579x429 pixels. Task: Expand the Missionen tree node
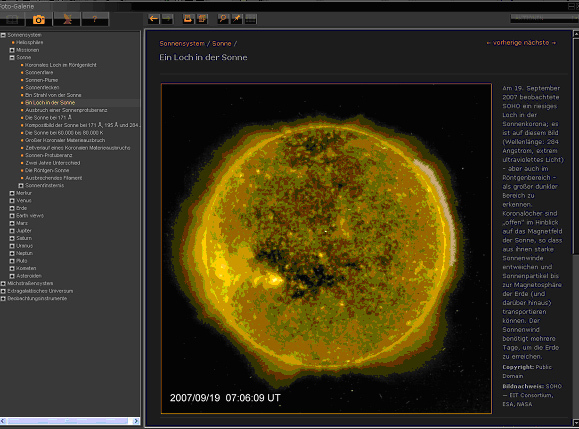12,50
